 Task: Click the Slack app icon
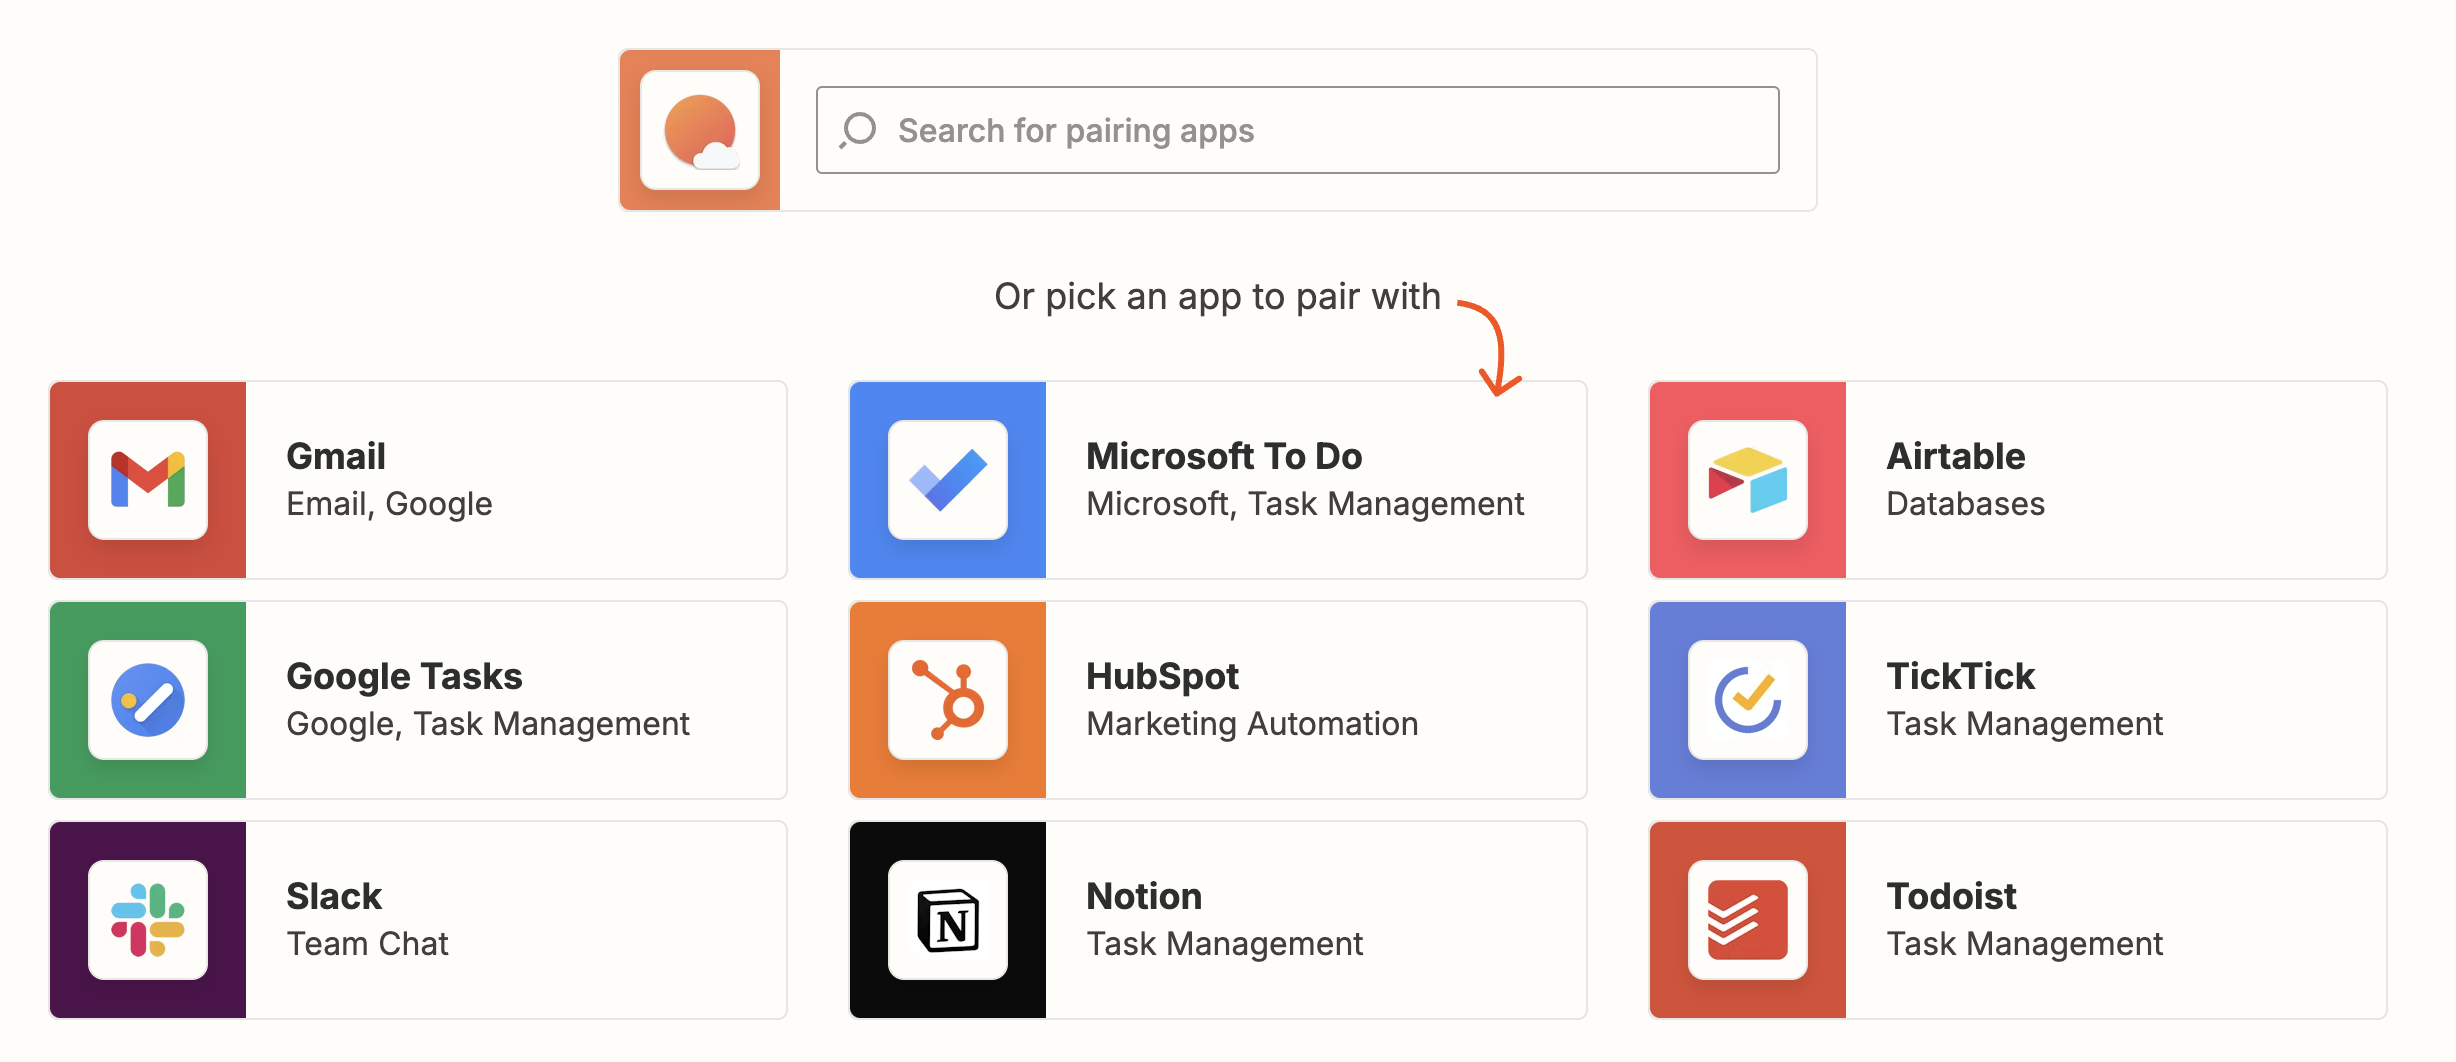pos(148,920)
